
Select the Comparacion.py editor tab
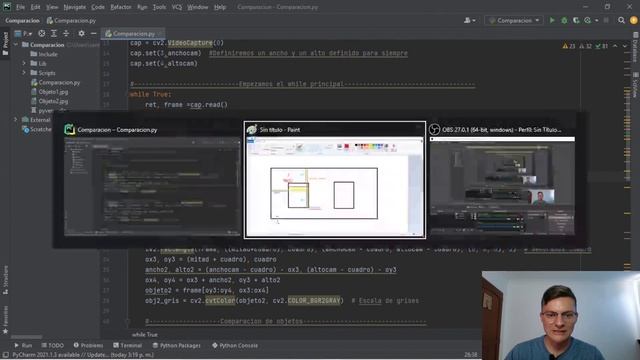pyautogui.click(x=133, y=33)
